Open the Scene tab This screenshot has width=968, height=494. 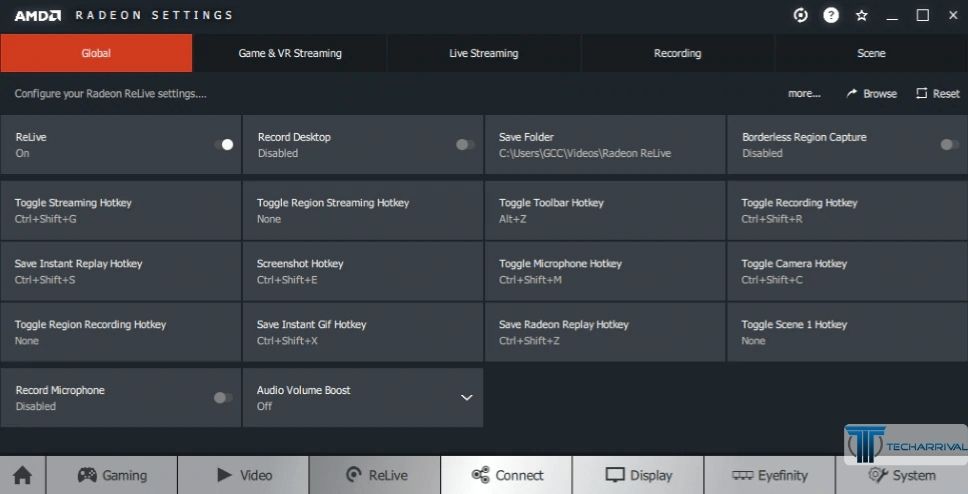click(x=871, y=53)
